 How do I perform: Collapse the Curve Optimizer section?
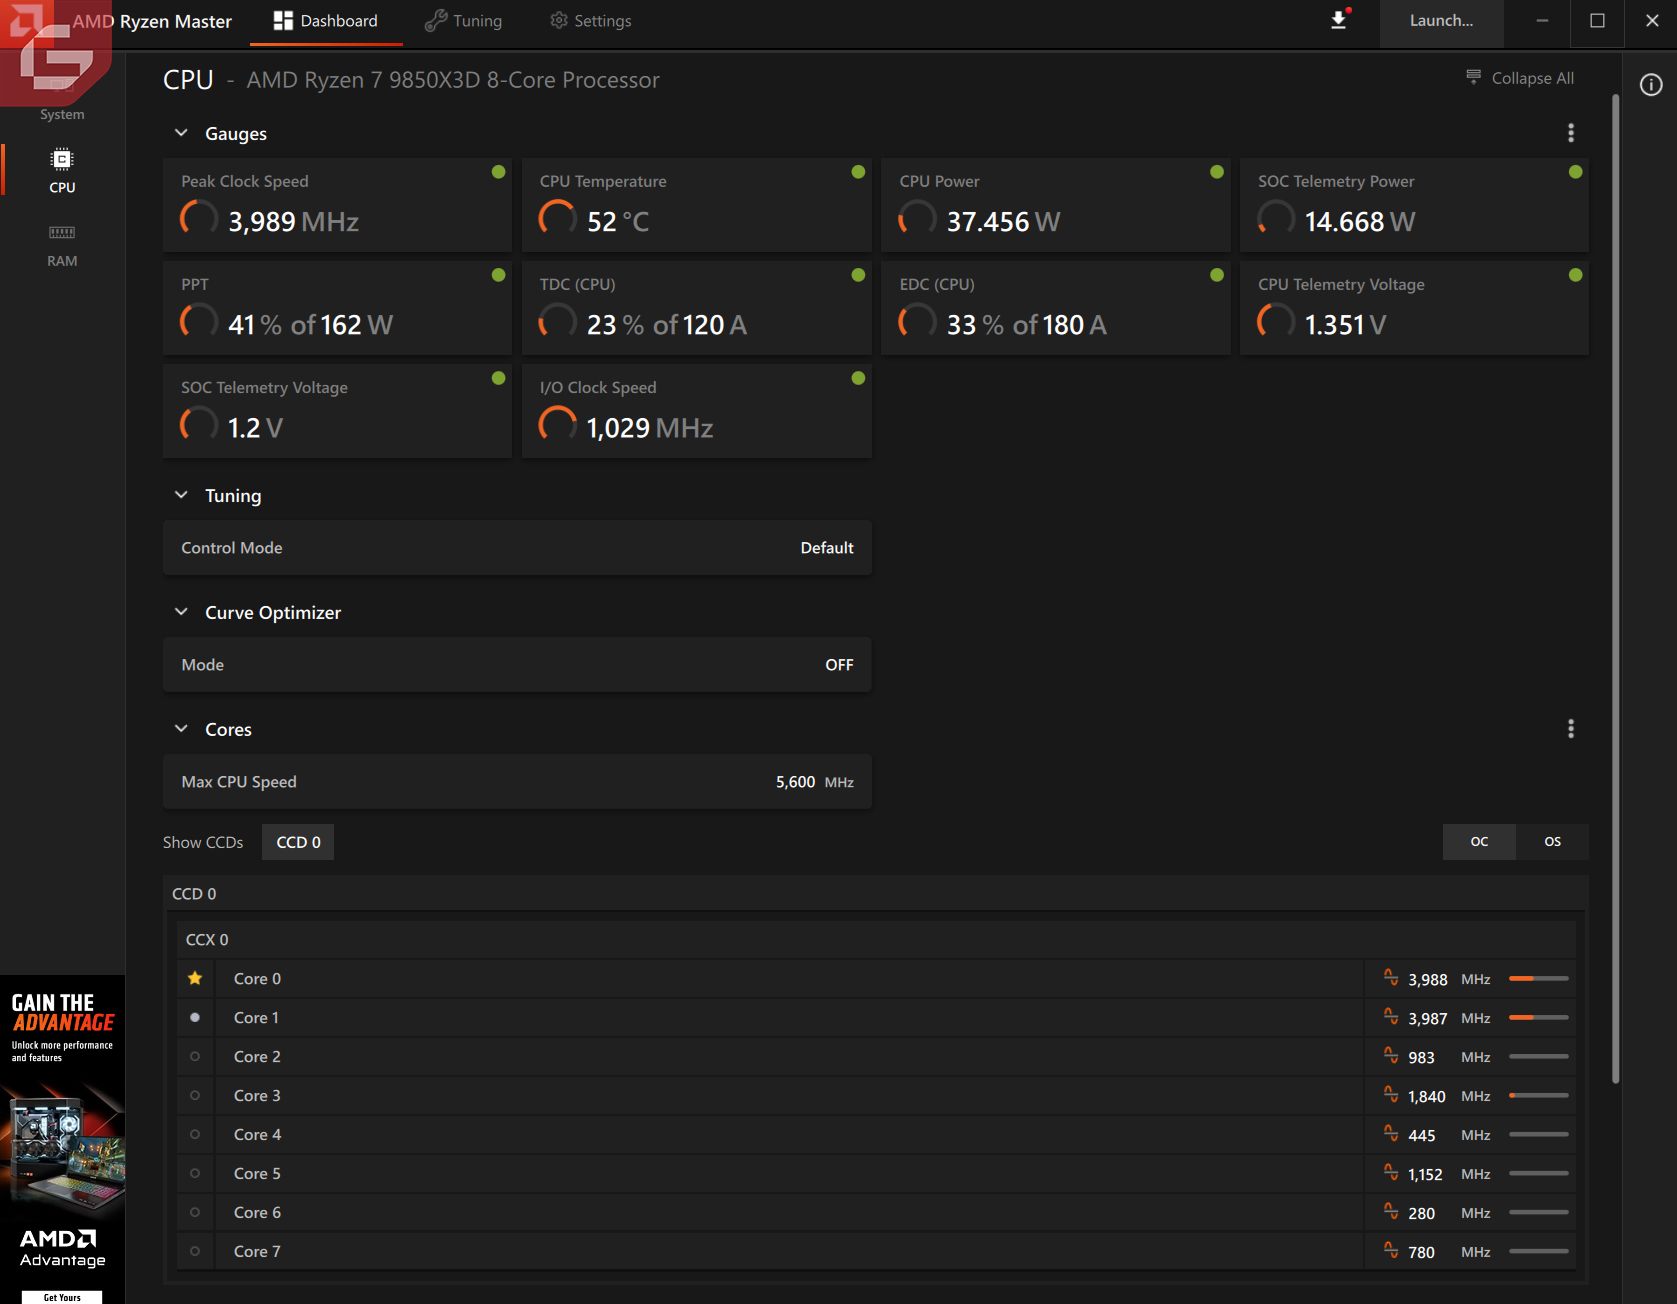pos(181,612)
